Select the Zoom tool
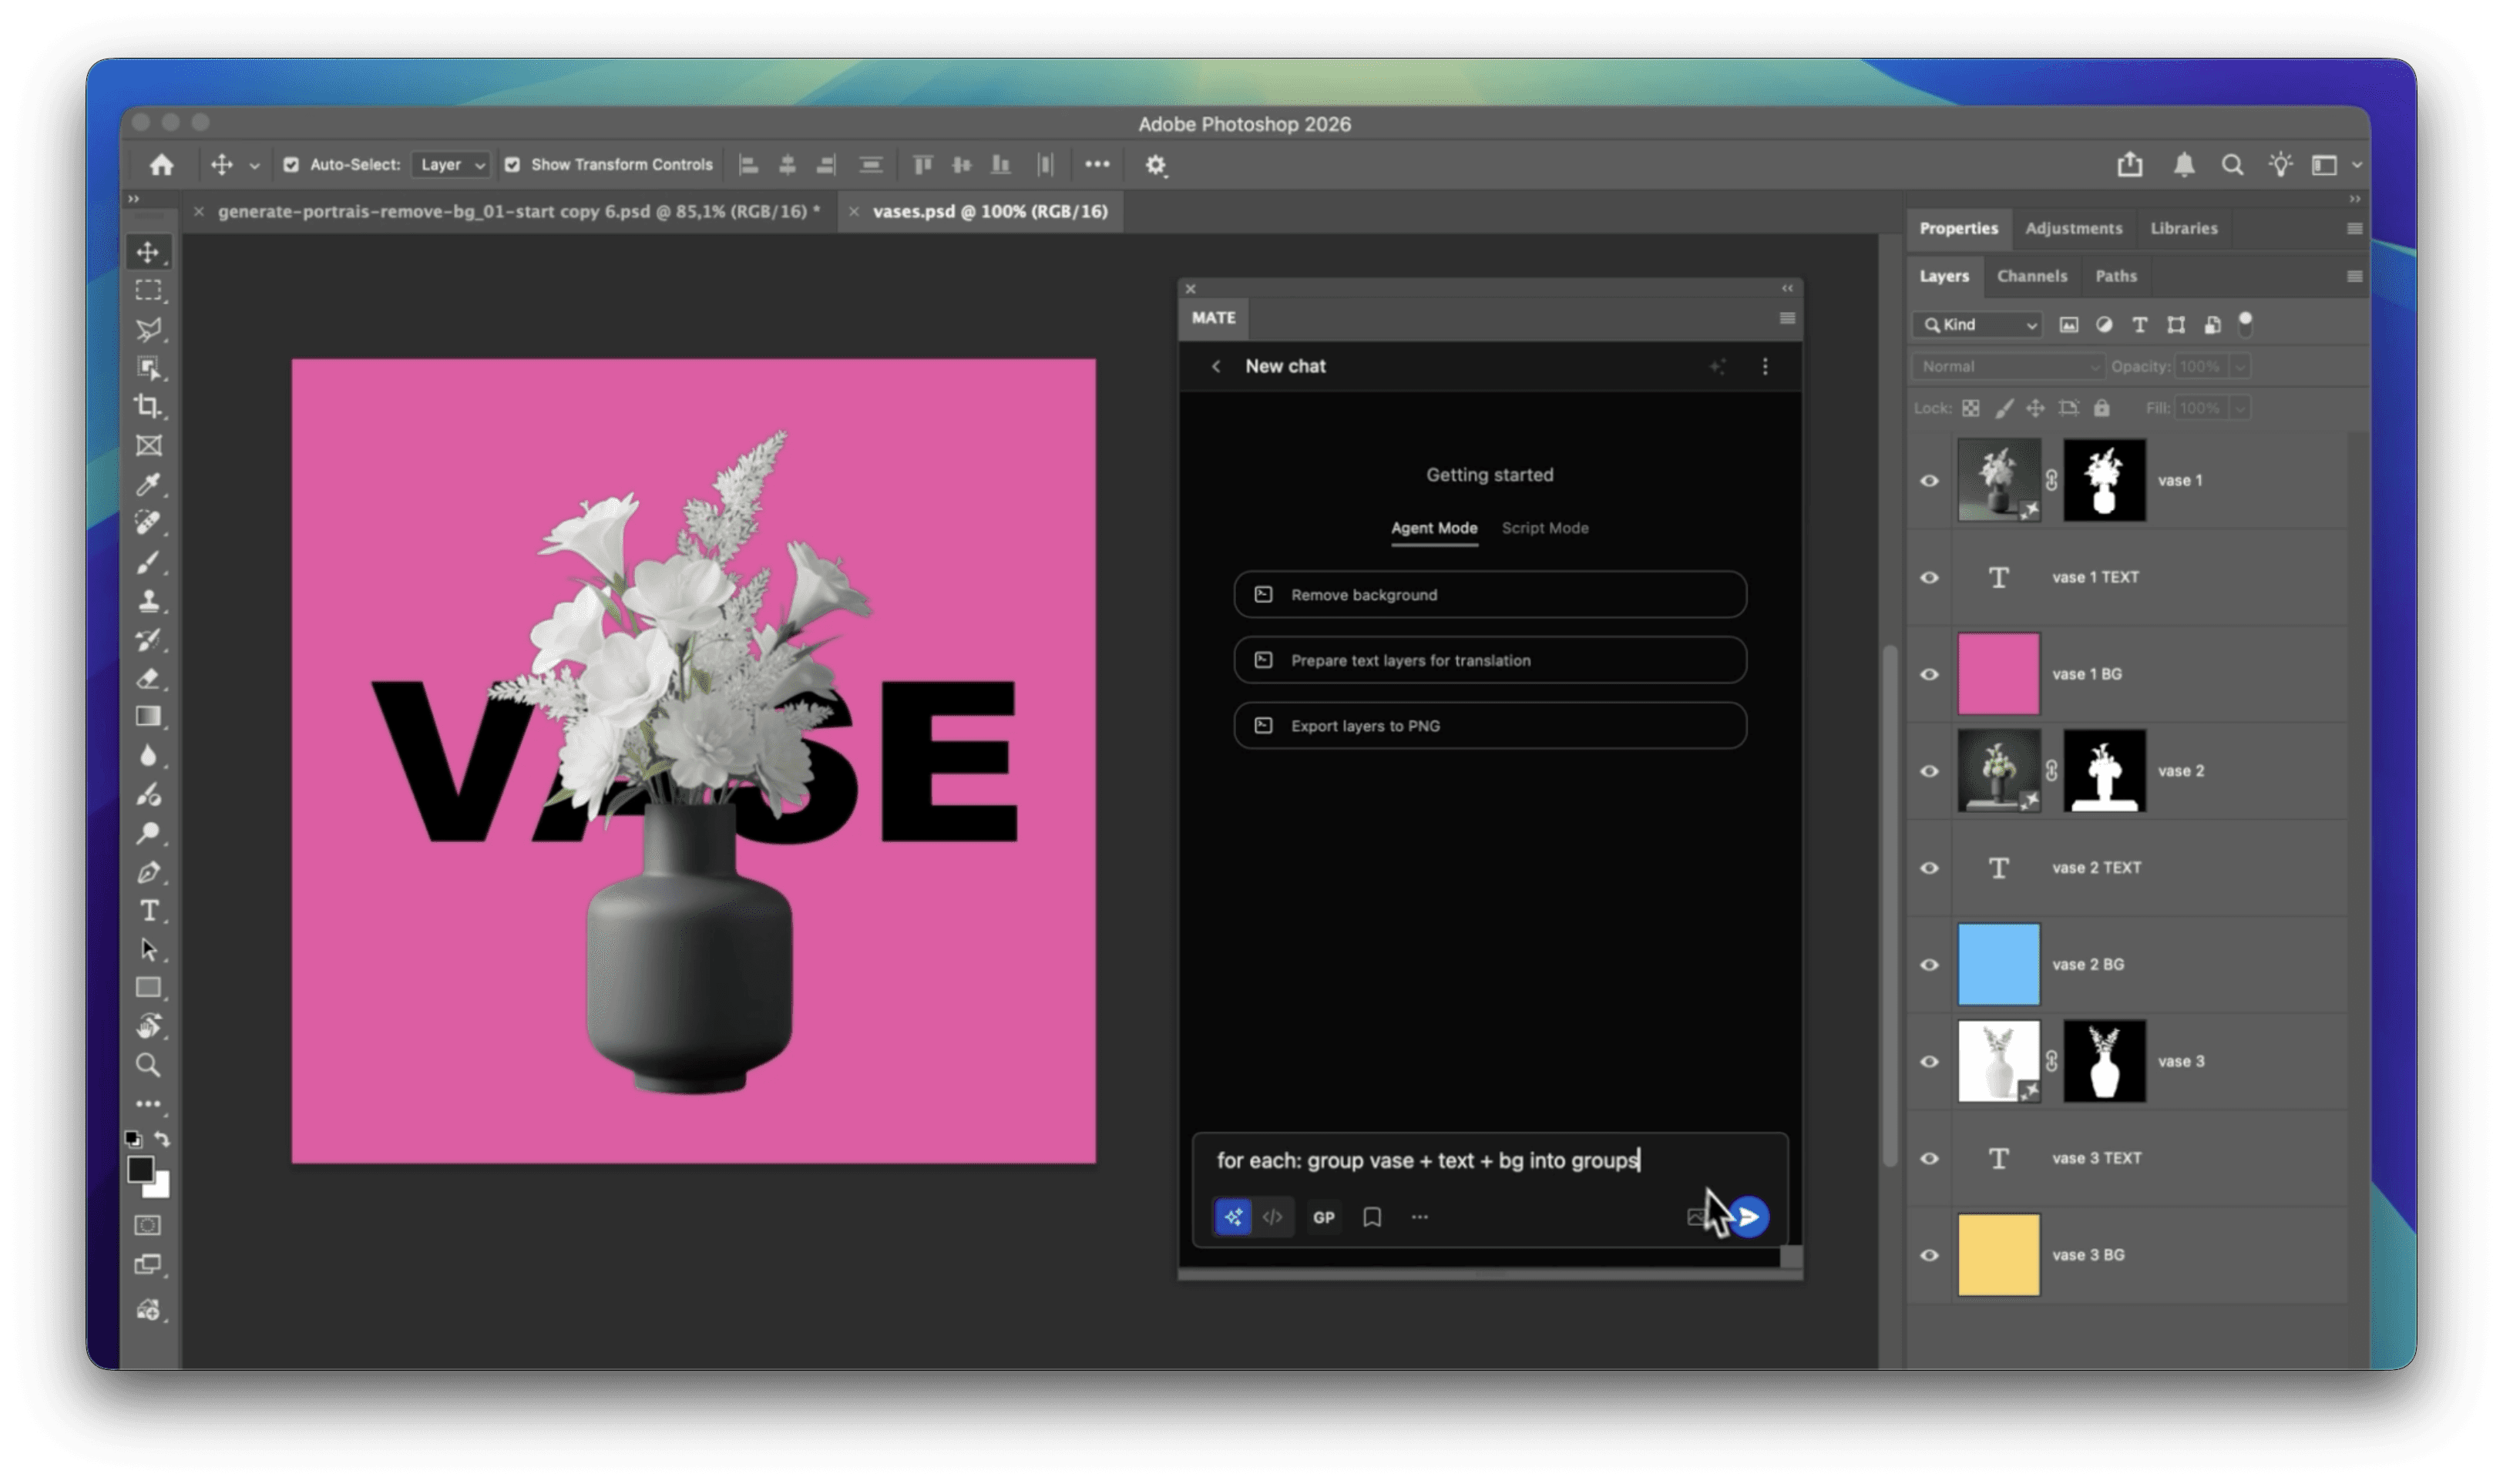The height and width of the screenshot is (1484, 2503). [149, 1064]
